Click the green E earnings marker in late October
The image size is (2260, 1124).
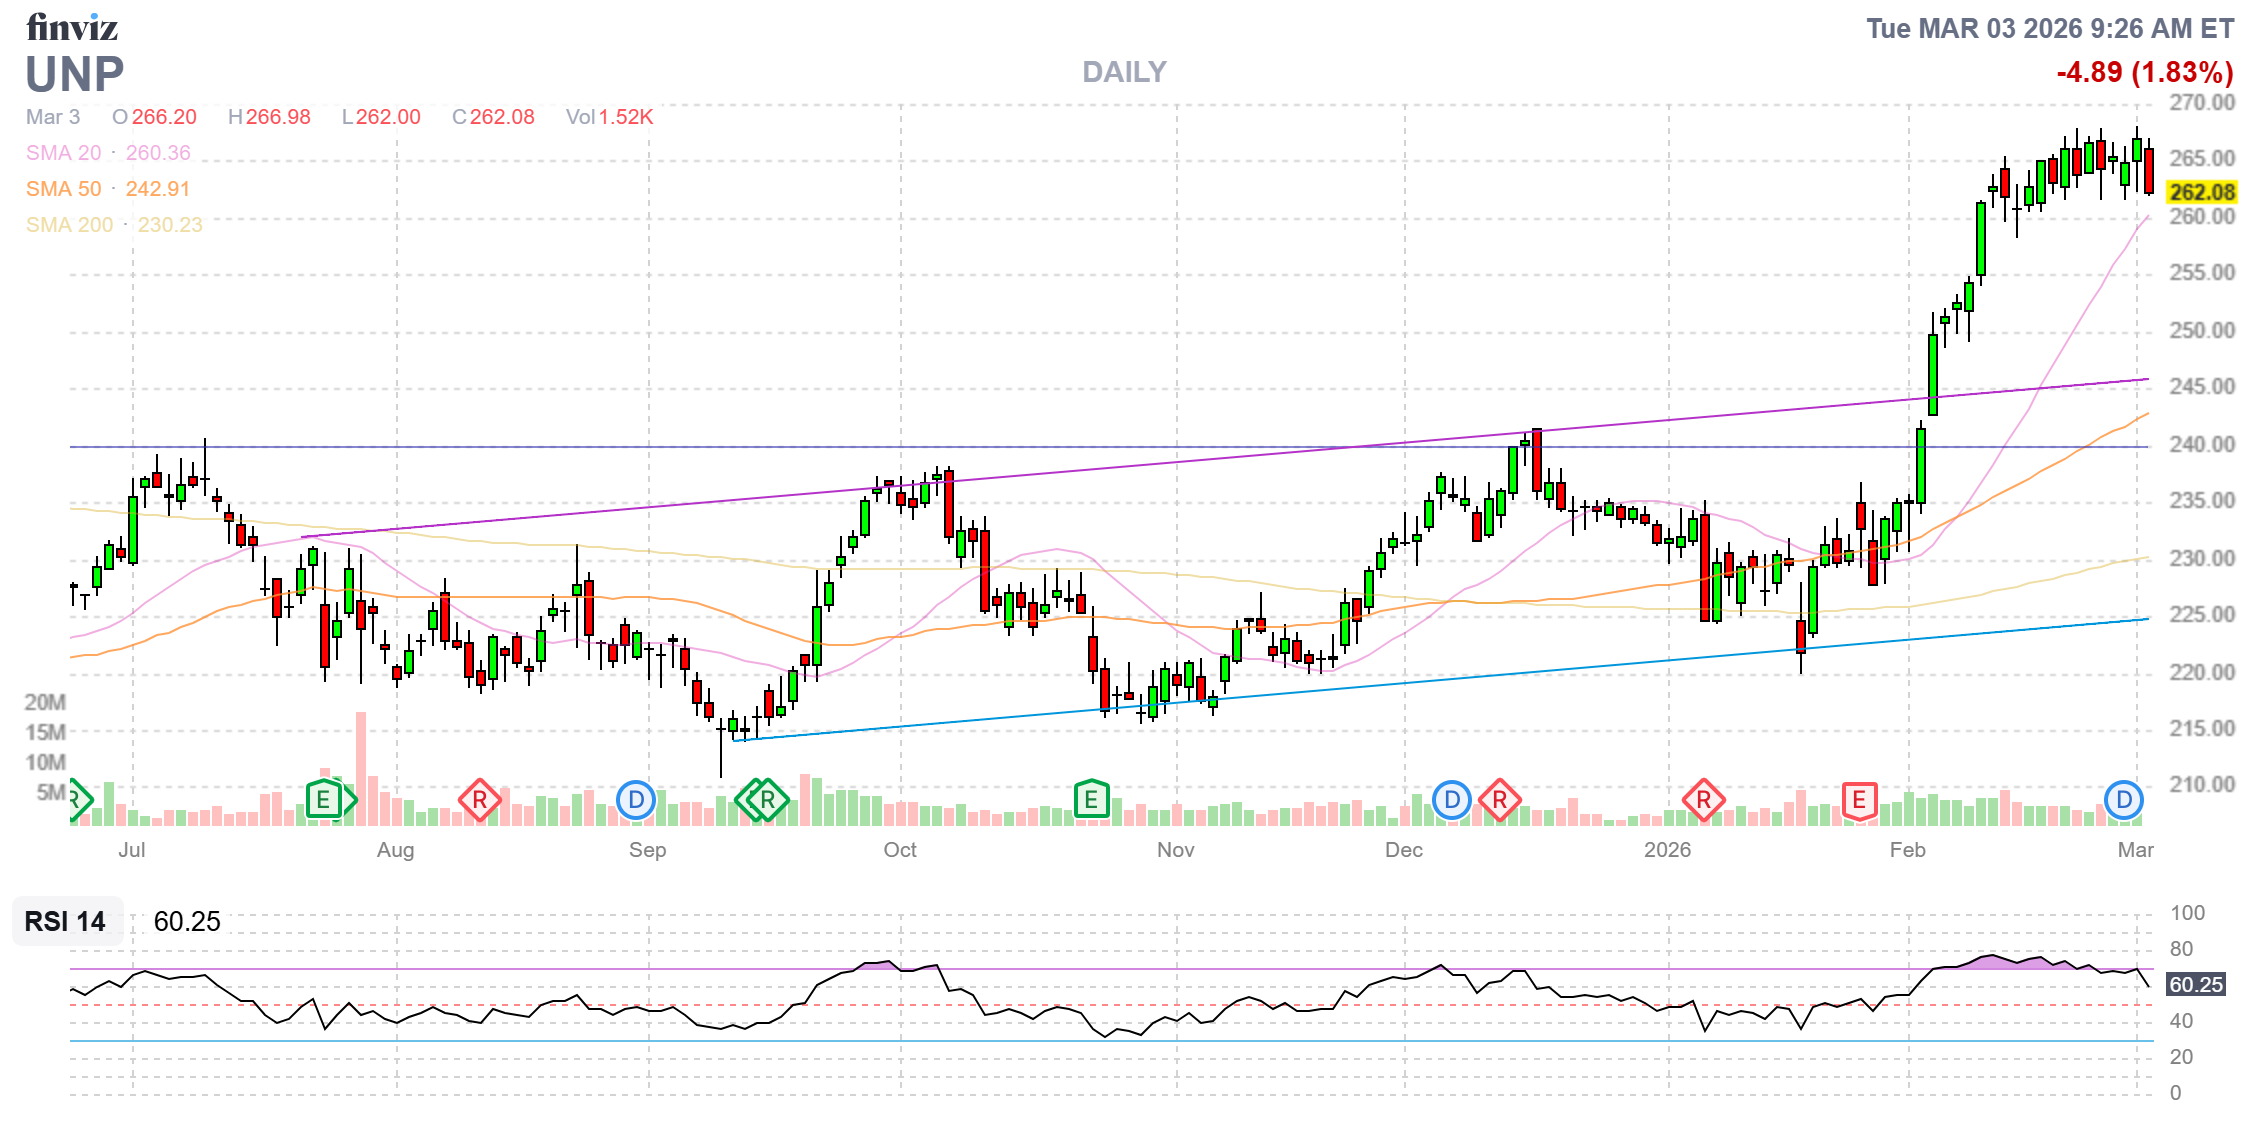(x=1092, y=800)
